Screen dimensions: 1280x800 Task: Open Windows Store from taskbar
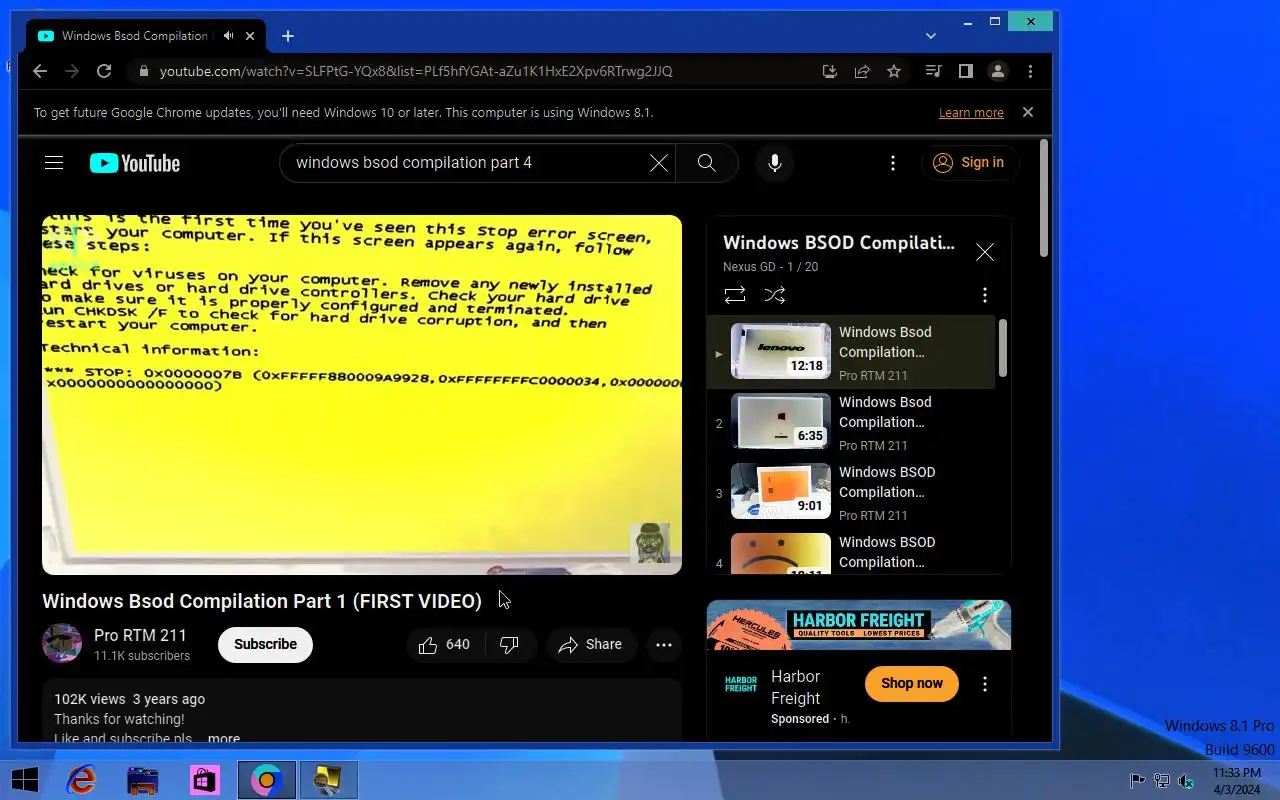205,780
